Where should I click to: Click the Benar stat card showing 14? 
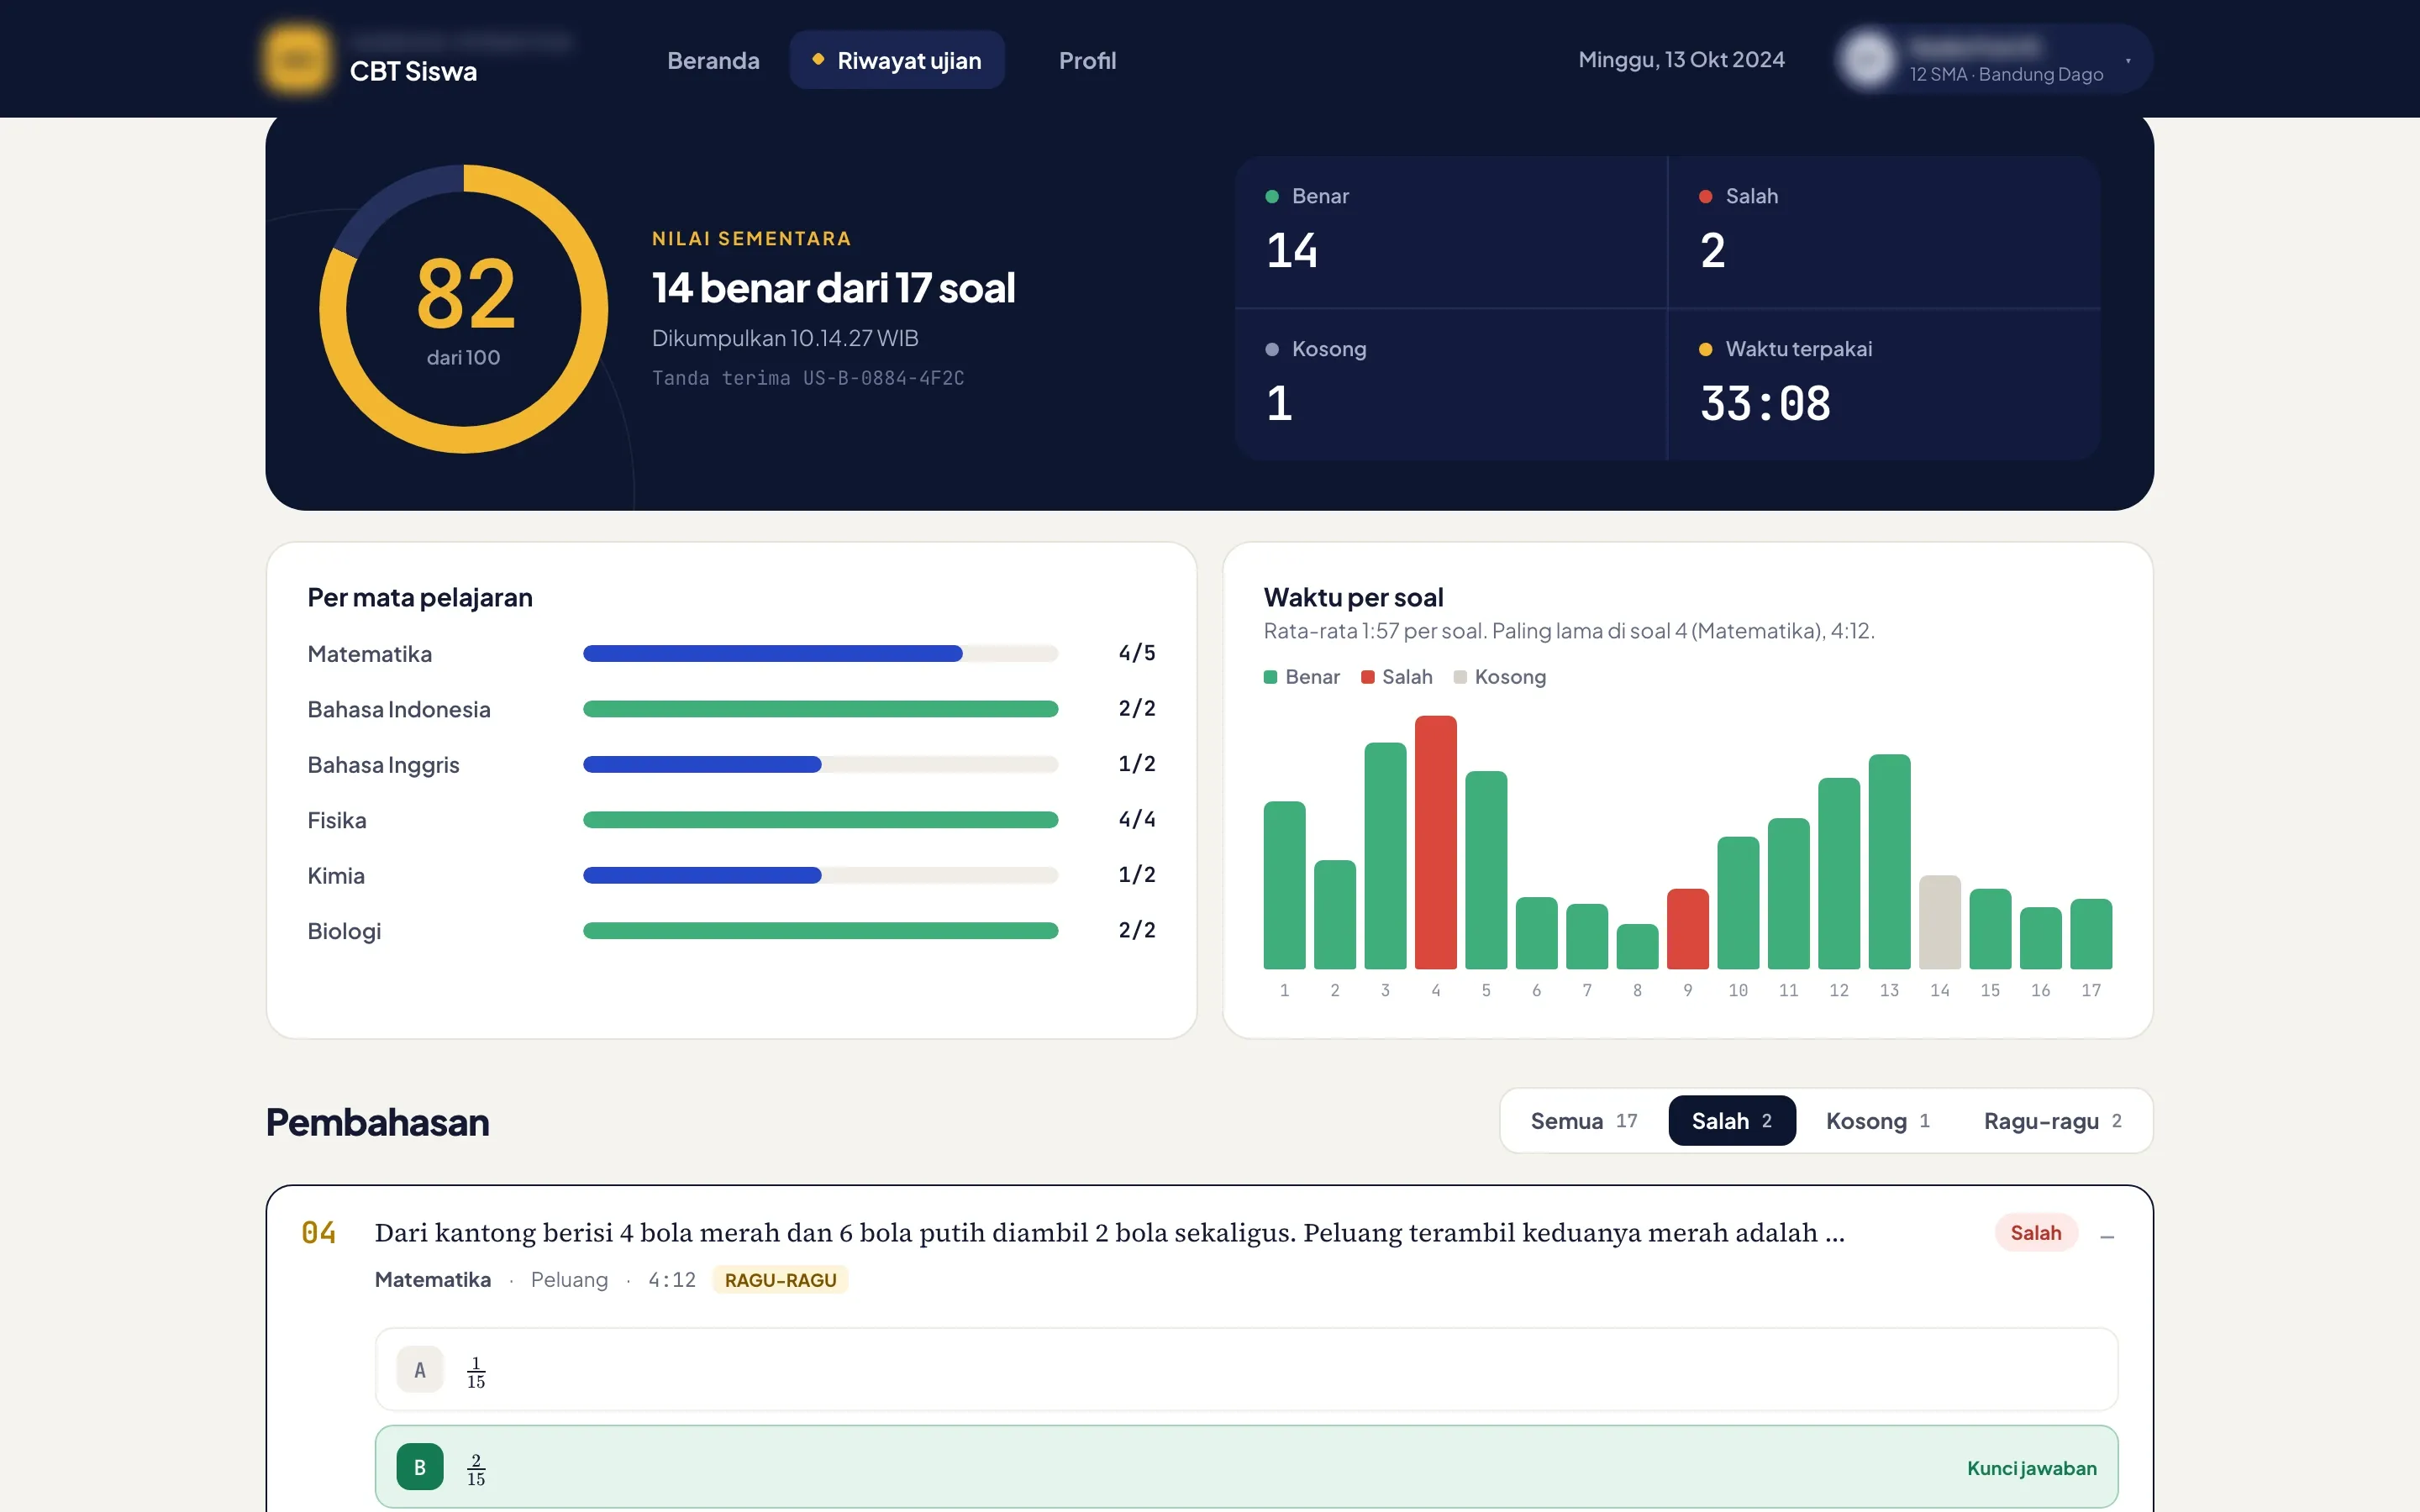[1450, 231]
